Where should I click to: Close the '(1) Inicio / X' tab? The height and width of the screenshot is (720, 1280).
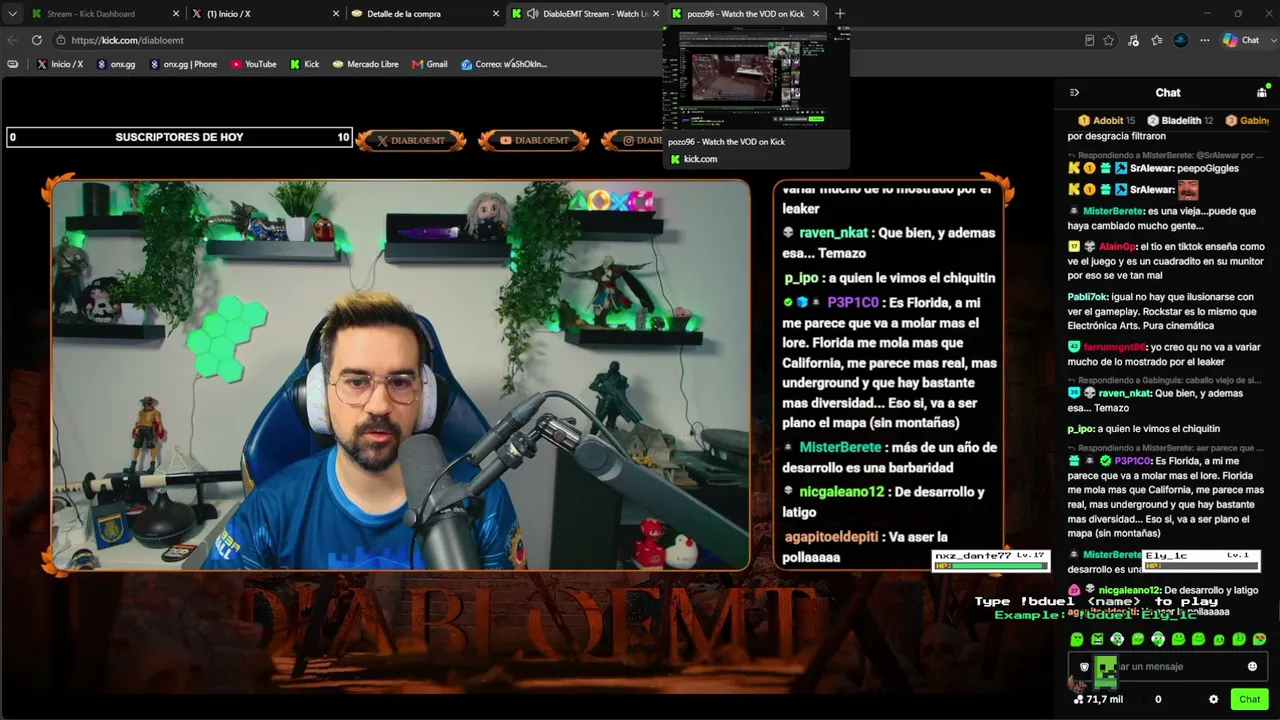coord(336,14)
